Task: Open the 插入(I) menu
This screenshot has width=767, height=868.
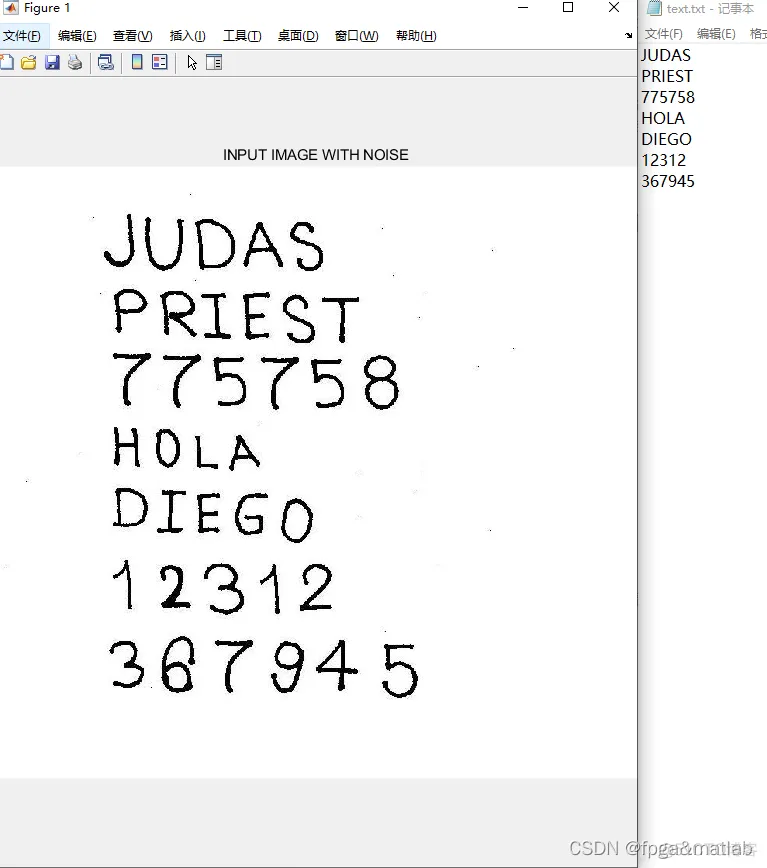Action: (x=187, y=36)
